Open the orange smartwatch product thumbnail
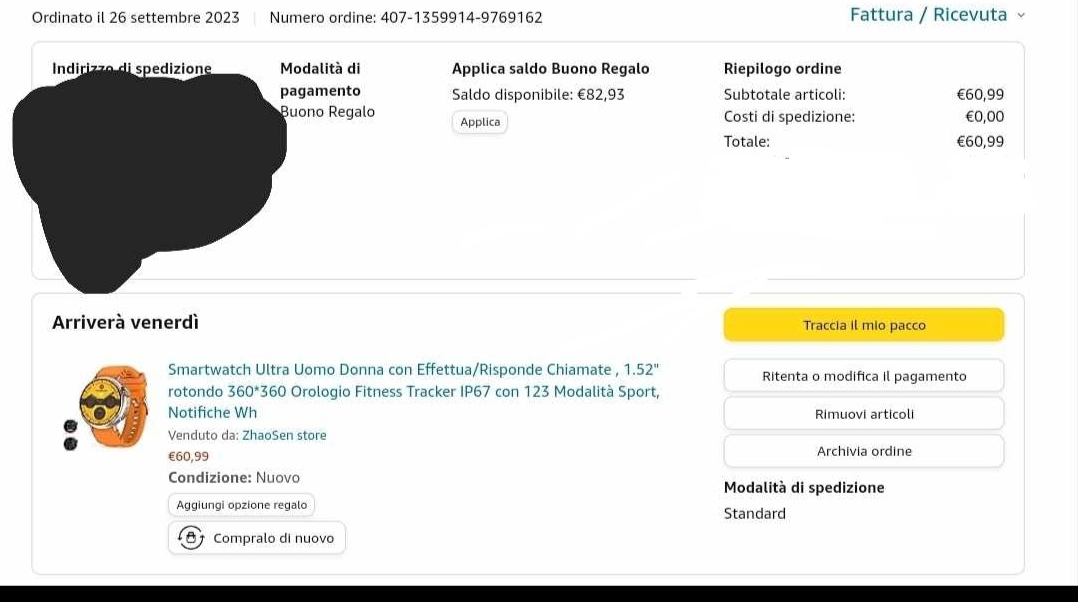The height and width of the screenshot is (602, 1078). 114,407
